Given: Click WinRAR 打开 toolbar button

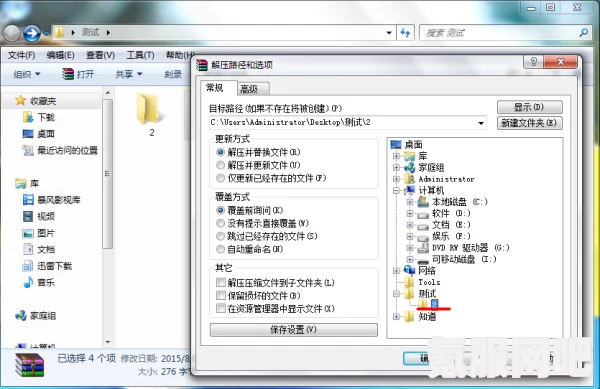Looking at the screenshot, I should (x=78, y=74).
